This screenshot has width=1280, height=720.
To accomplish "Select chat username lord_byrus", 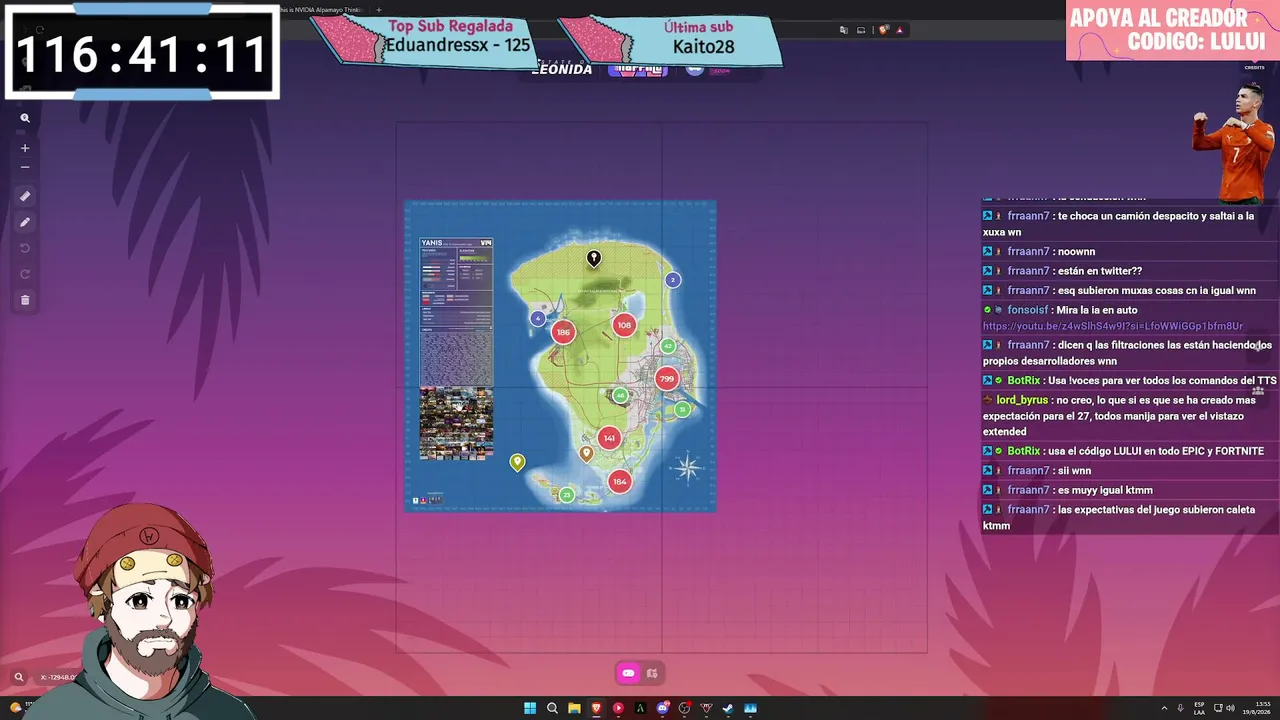I will [1022, 400].
